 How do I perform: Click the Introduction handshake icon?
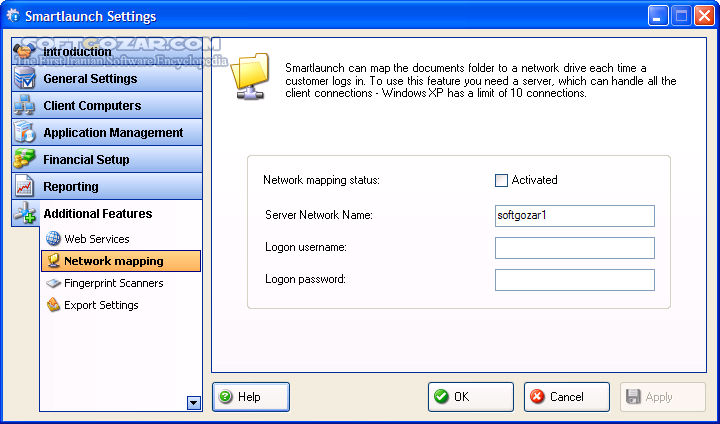pyautogui.click(x=24, y=51)
